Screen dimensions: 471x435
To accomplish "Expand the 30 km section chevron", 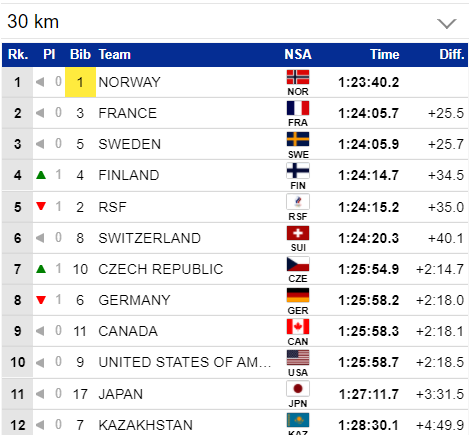I will [446, 23].
